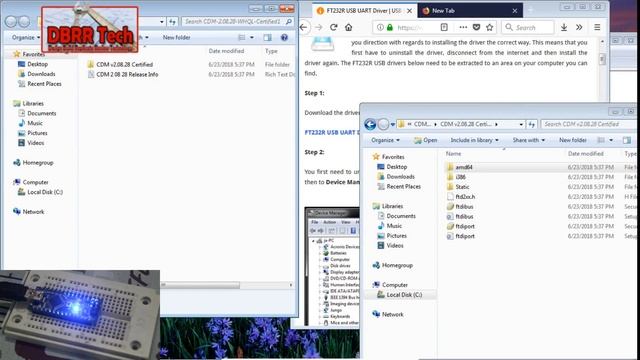
Task: Select the ftdibus security catalog file
Action: [464, 207]
